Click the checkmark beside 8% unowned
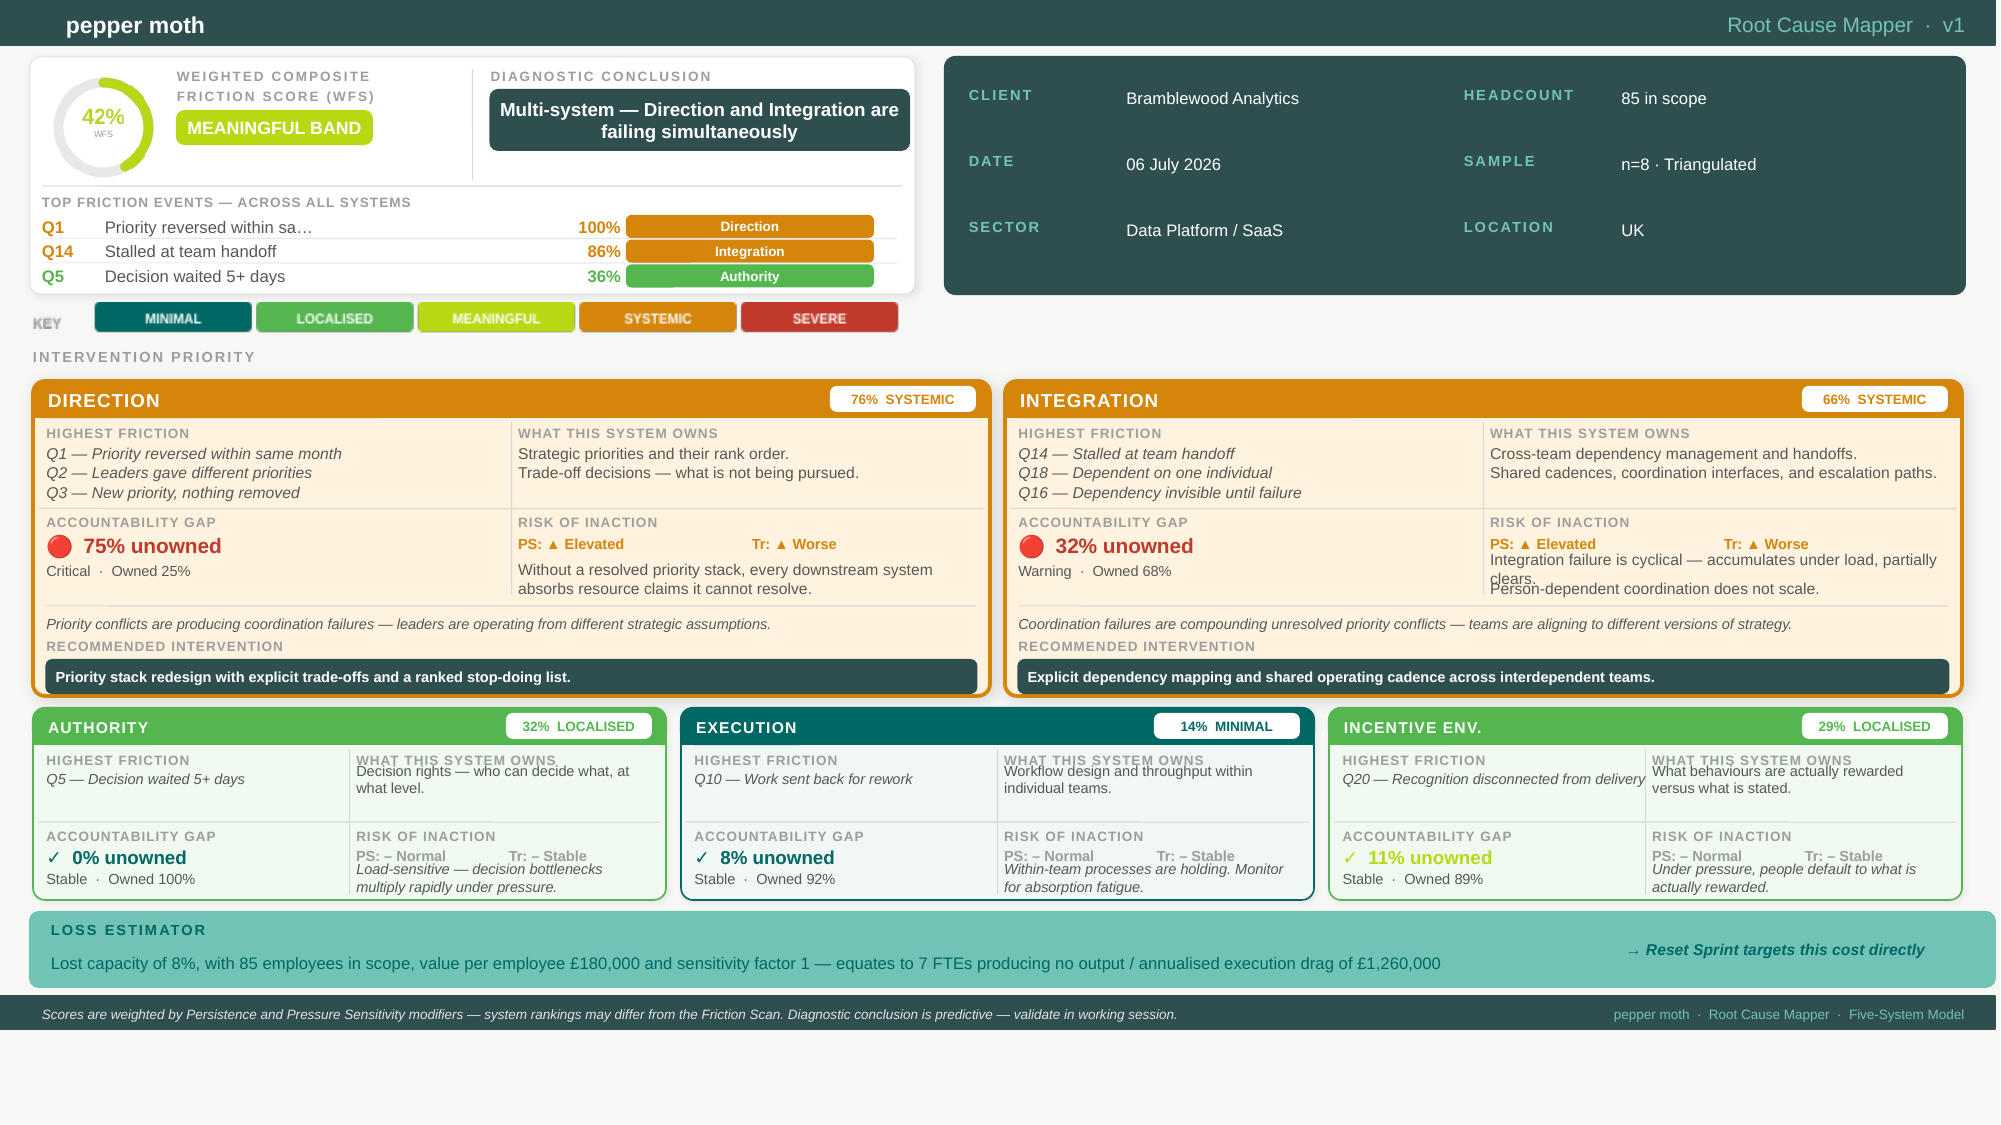This screenshot has width=2001, height=1125. pyautogui.click(x=702, y=858)
